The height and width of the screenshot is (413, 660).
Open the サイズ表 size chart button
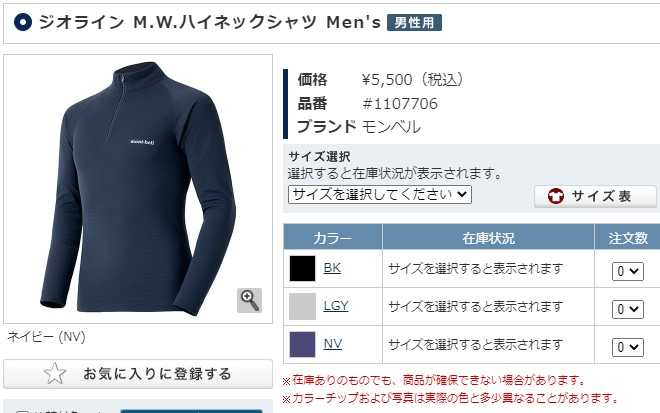[596, 196]
